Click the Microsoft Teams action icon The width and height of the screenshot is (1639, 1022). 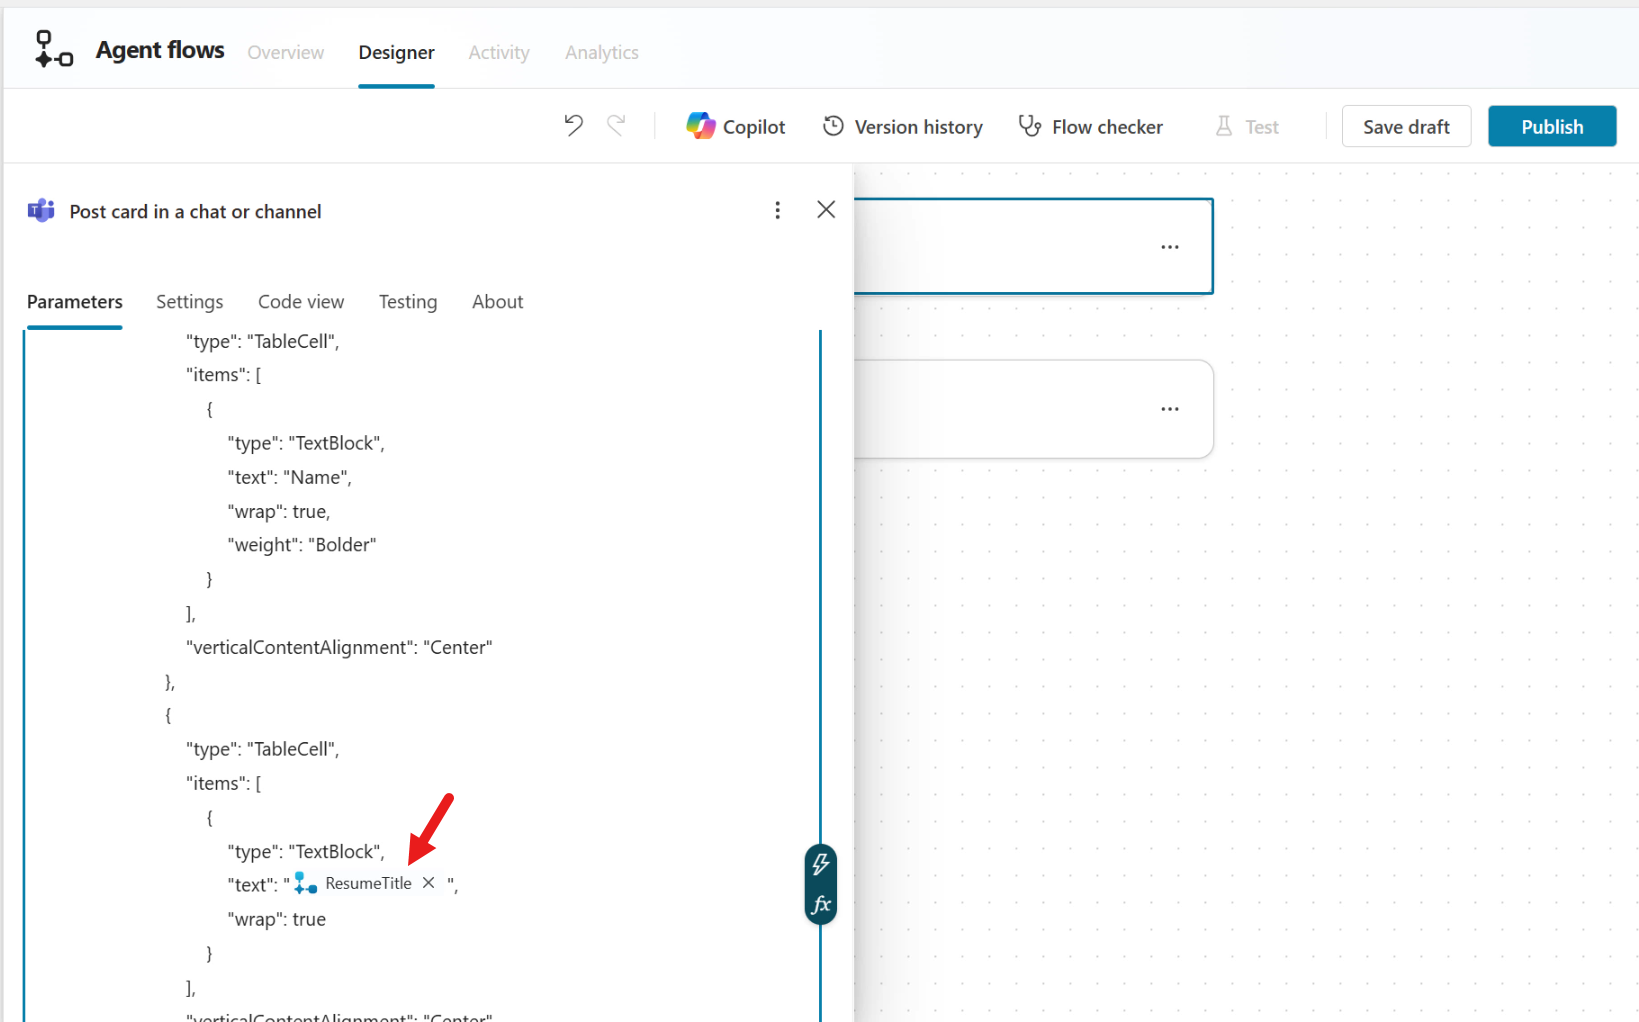click(x=41, y=211)
